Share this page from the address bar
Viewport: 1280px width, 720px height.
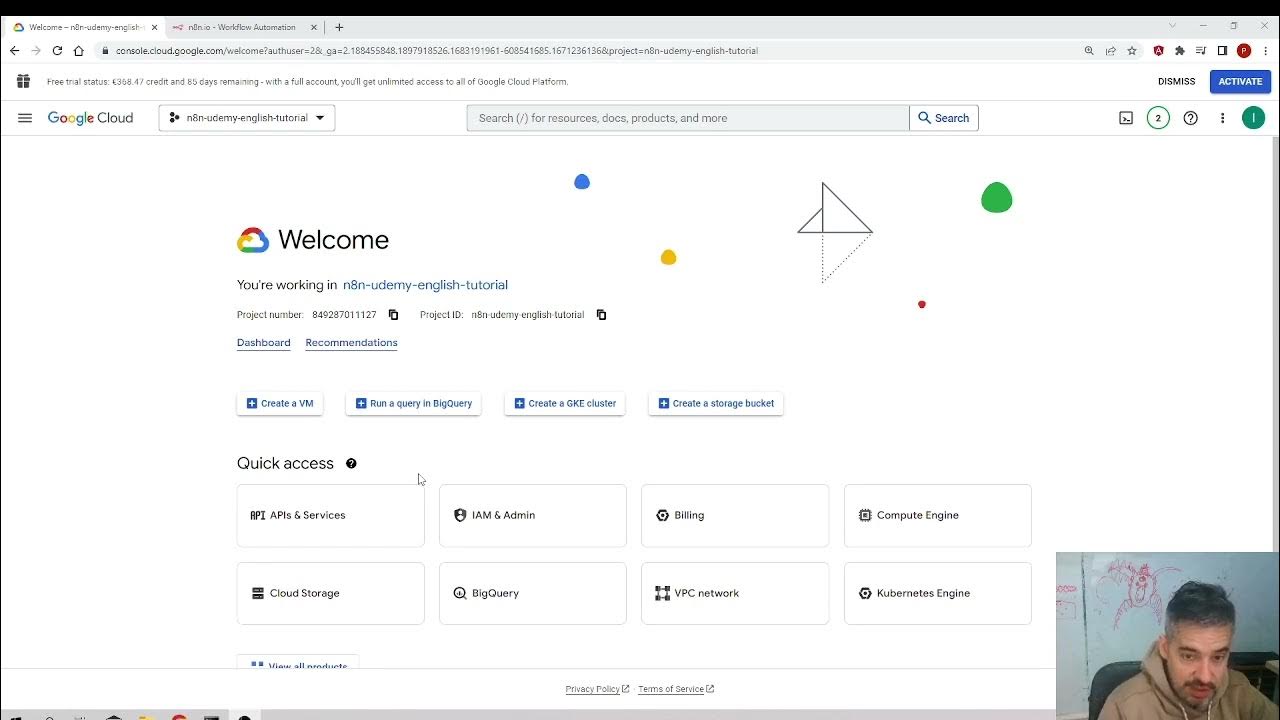(x=1110, y=51)
